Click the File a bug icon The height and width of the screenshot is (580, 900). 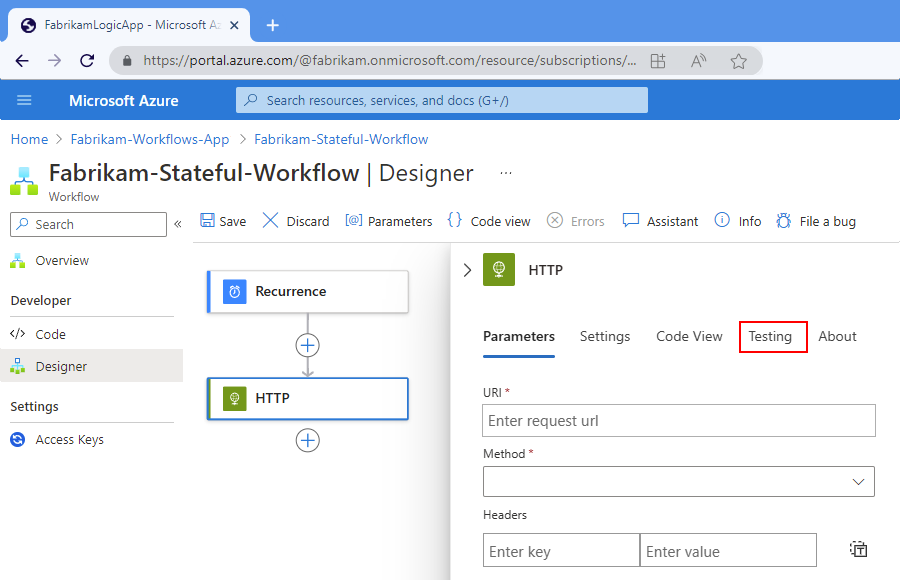pos(784,221)
